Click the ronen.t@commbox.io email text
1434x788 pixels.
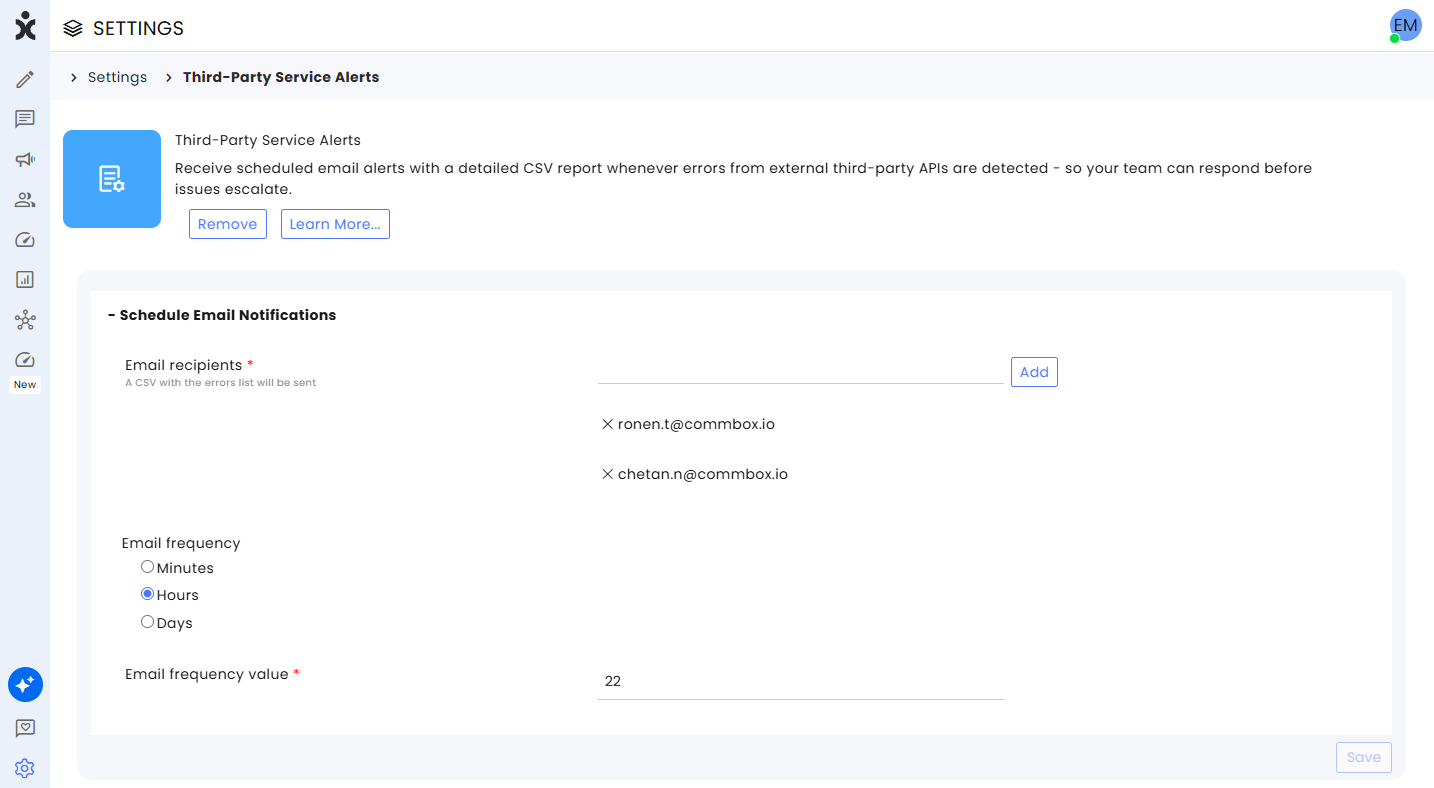pyautogui.click(x=696, y=424)
